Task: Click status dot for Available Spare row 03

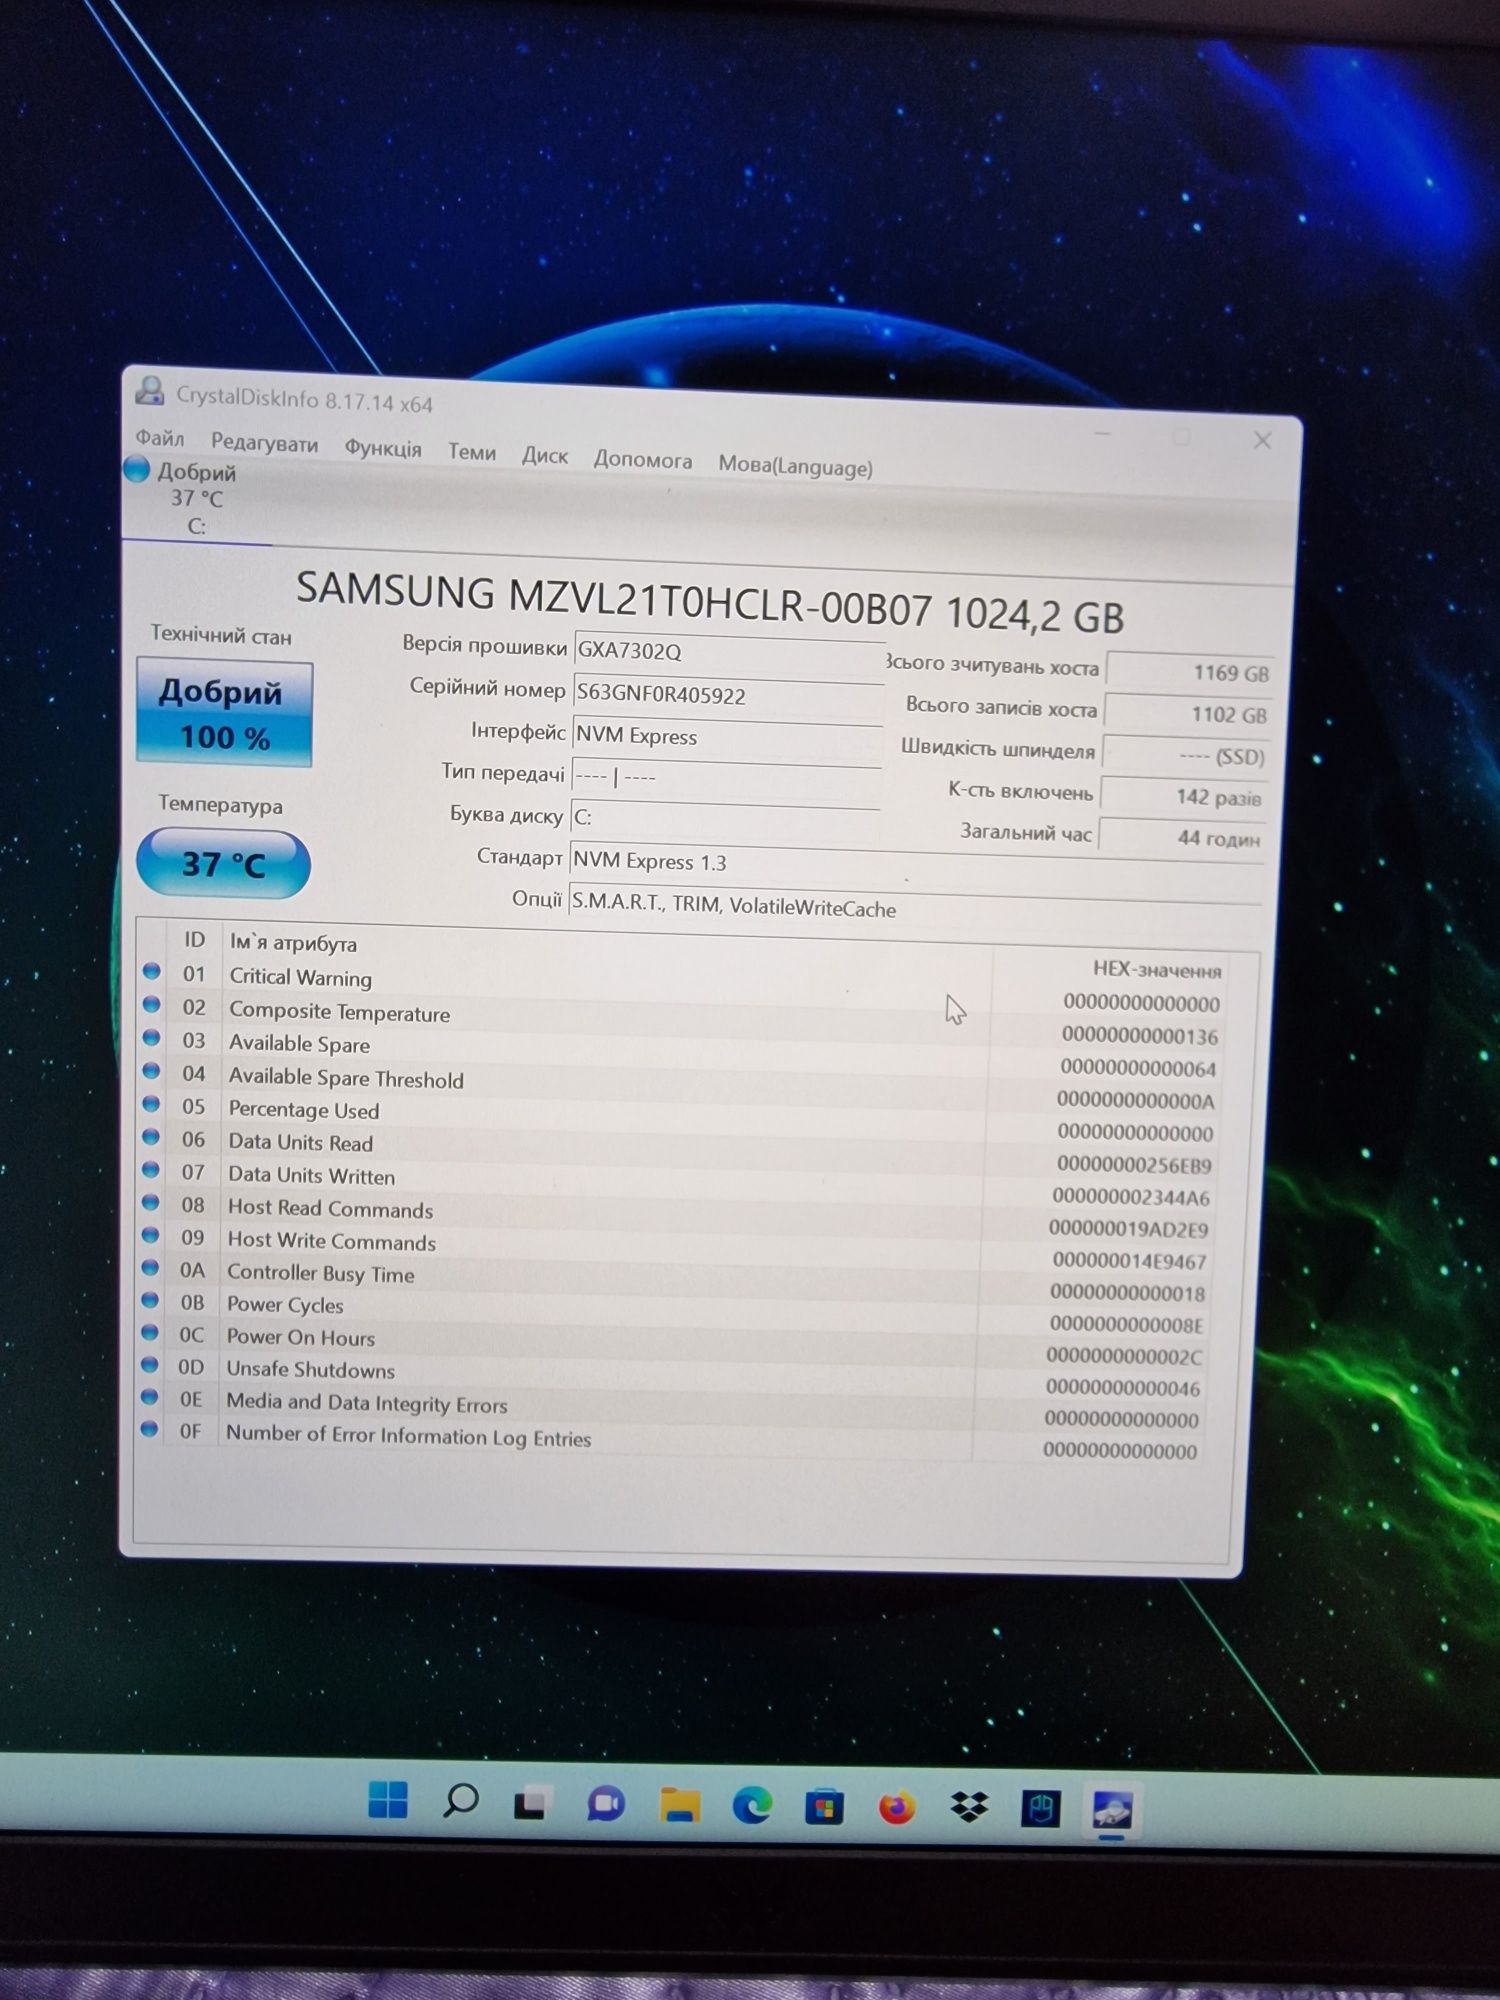Action: click(x=151, y=1038)
